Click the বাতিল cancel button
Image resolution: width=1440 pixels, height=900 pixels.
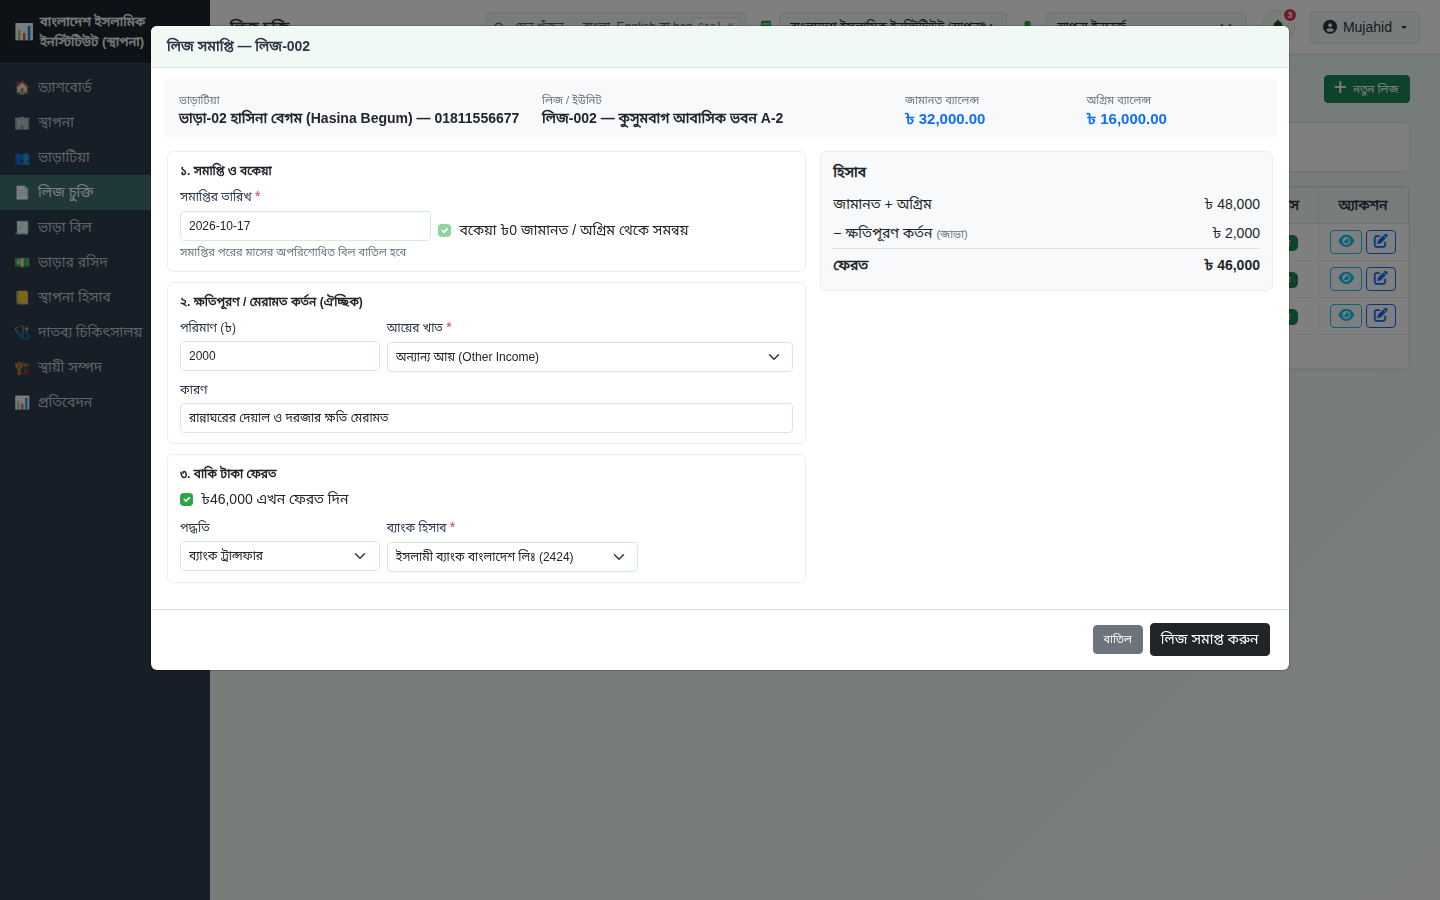[x=1118, y=639]
